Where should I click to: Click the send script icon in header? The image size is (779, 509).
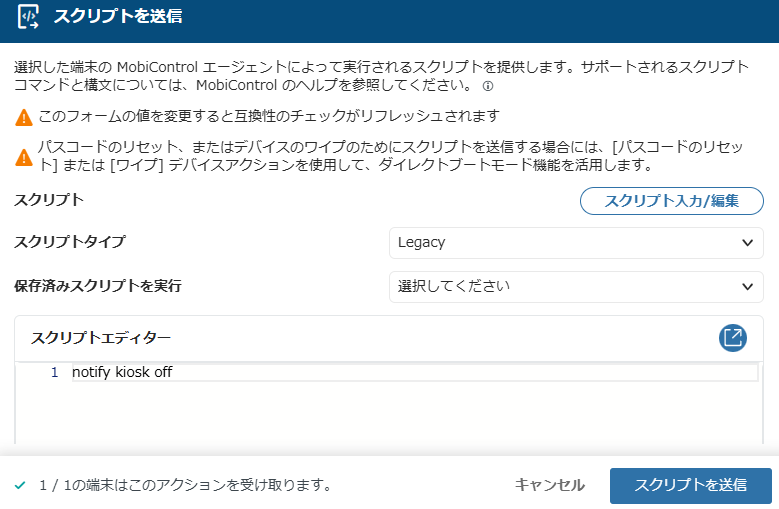click(28, 17)
